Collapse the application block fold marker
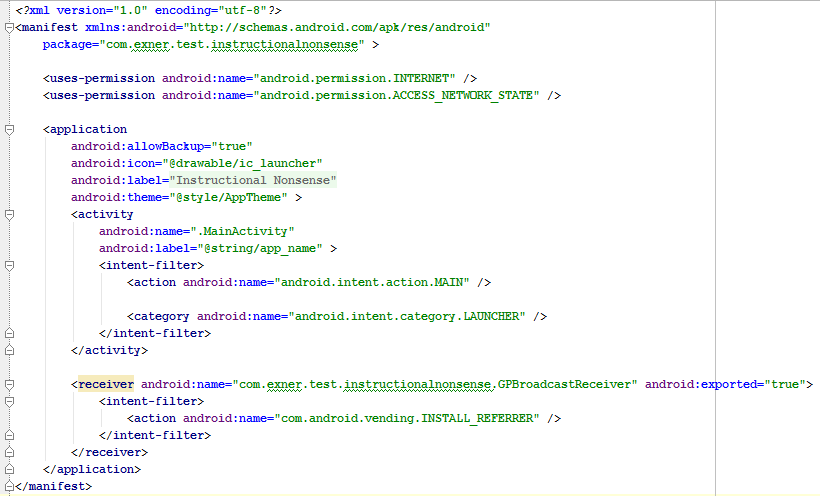Image resolution: width=820 pixels, height=496 pixels. pos(8,130)
